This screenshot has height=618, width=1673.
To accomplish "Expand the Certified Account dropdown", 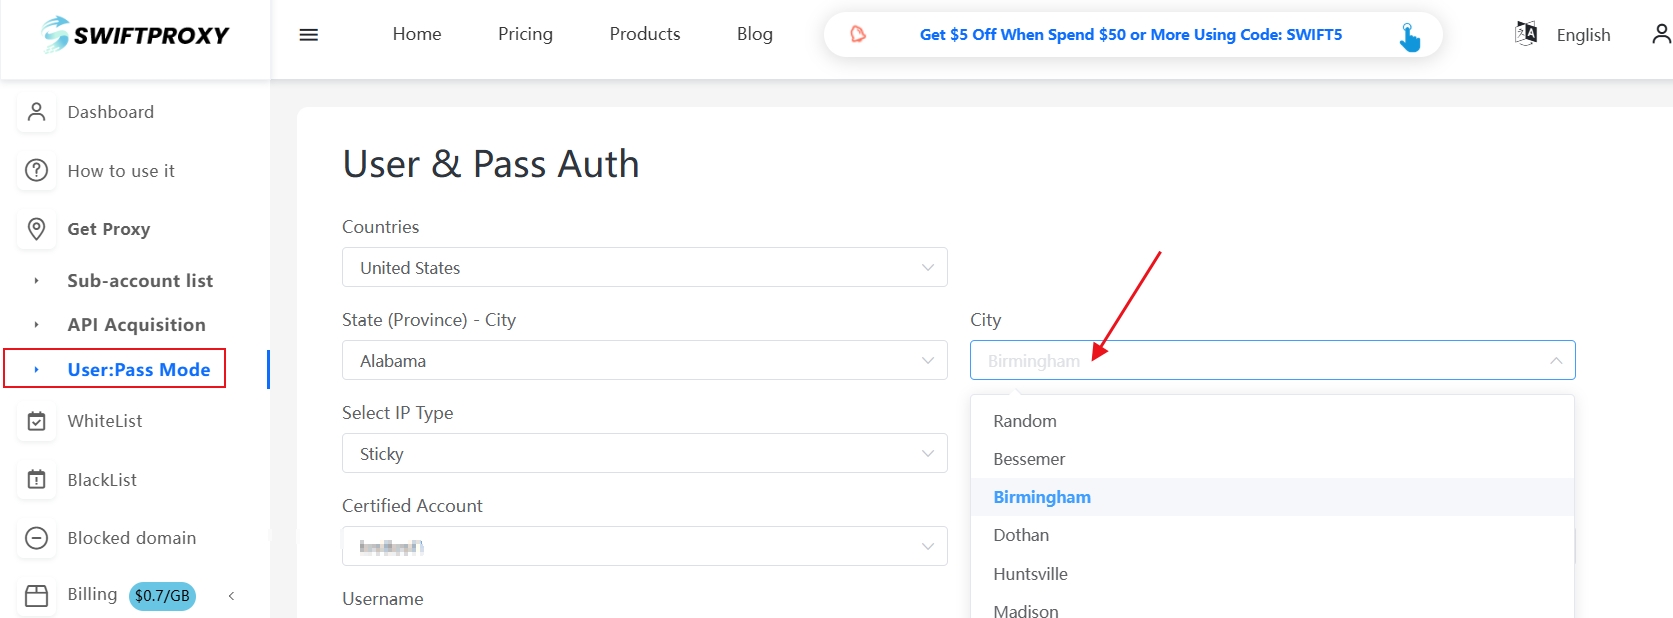I will tap(644, 547).
